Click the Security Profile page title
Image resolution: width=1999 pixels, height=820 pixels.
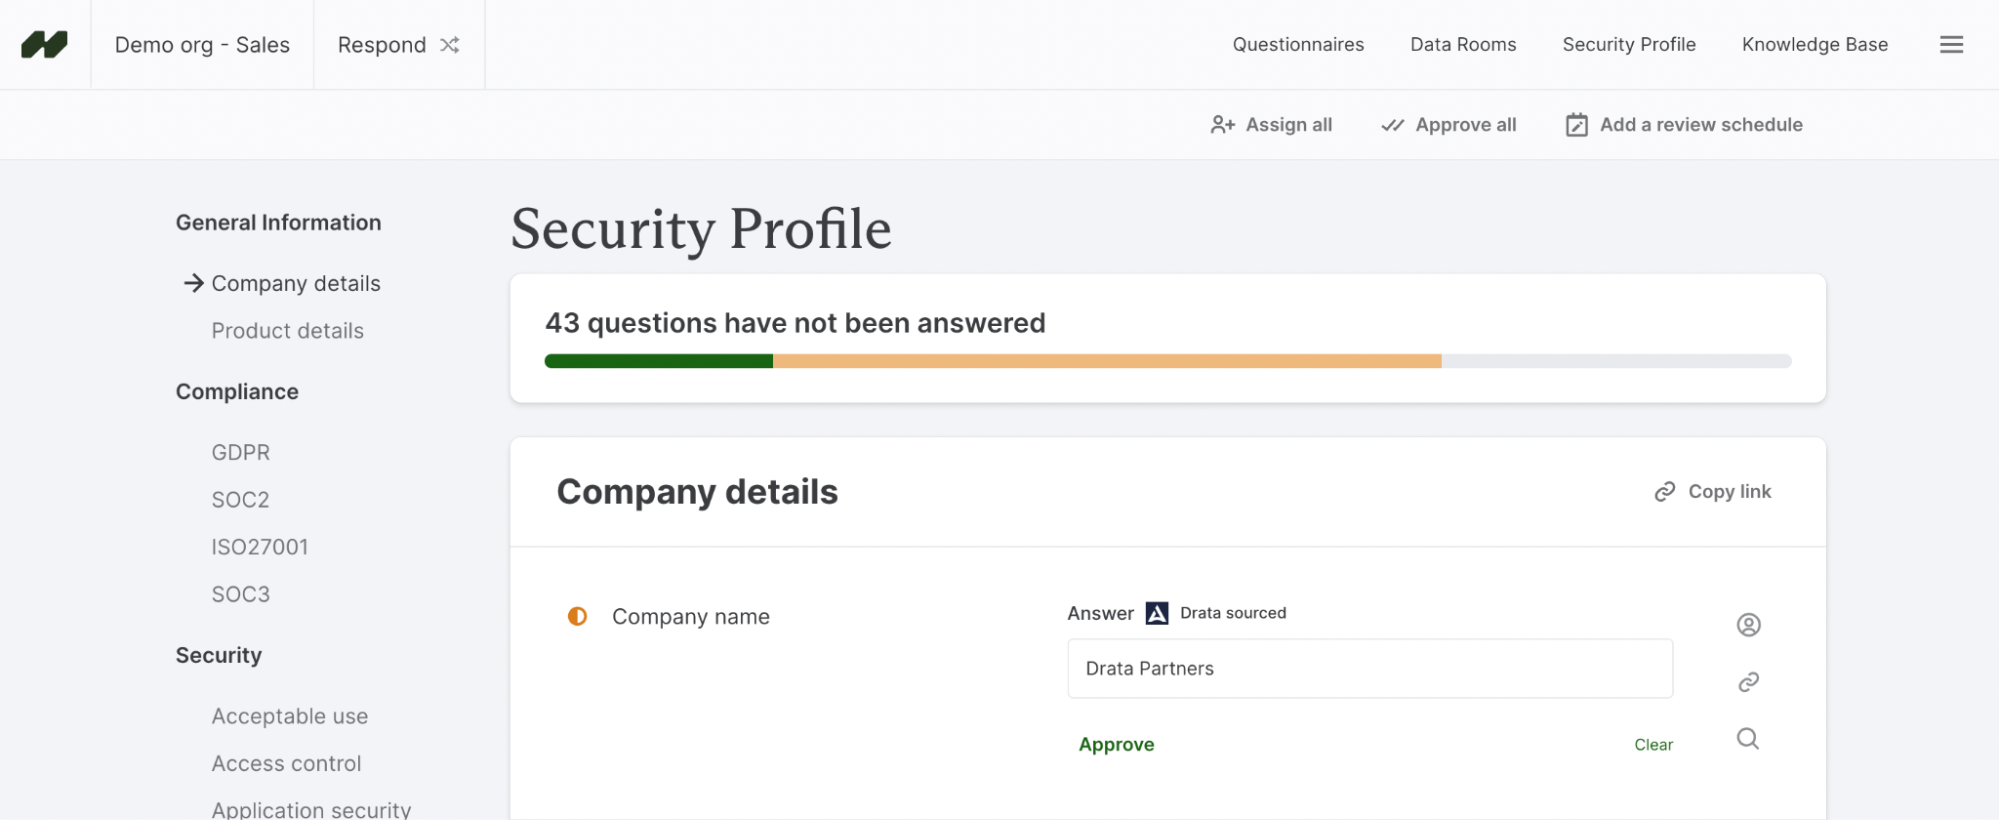[701, 229]
